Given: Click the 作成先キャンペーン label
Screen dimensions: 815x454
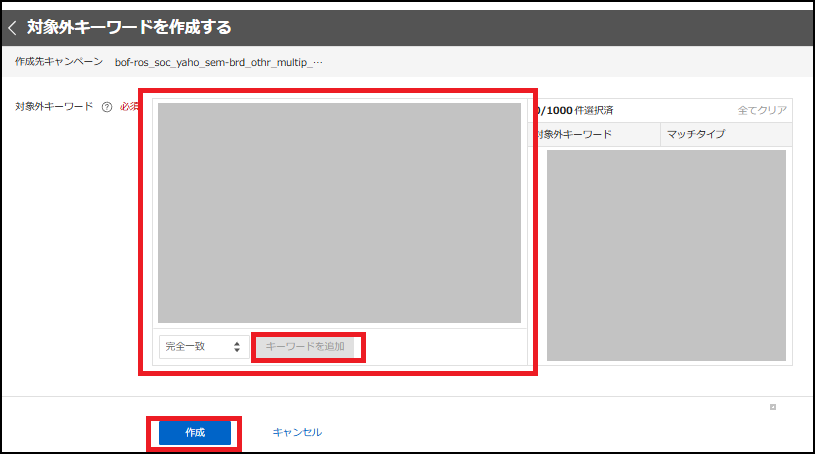Looking at the screenshot, I should point(58,62).
